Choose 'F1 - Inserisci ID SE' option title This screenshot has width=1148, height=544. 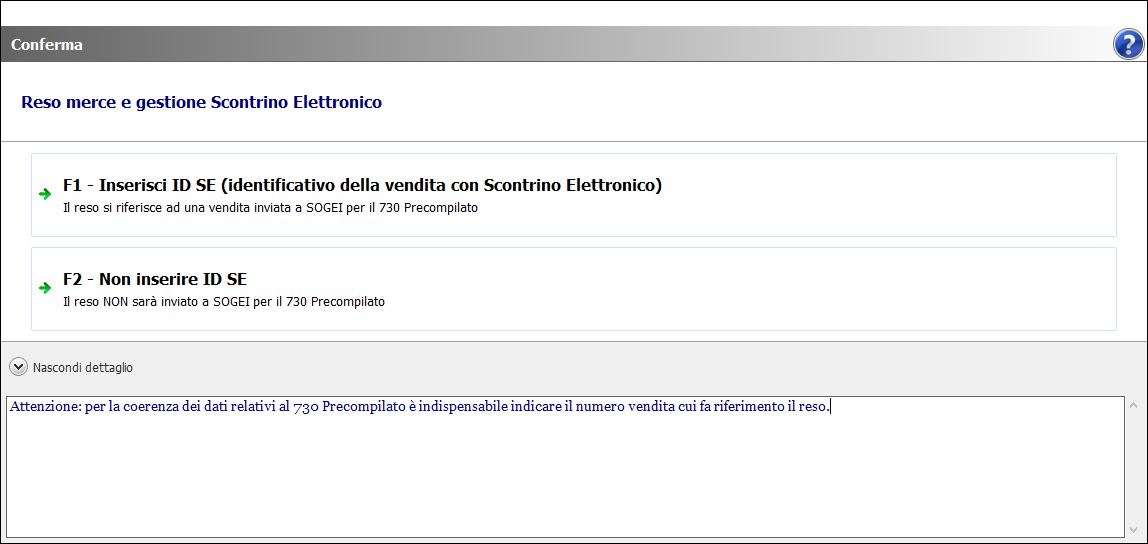(362, 185)
